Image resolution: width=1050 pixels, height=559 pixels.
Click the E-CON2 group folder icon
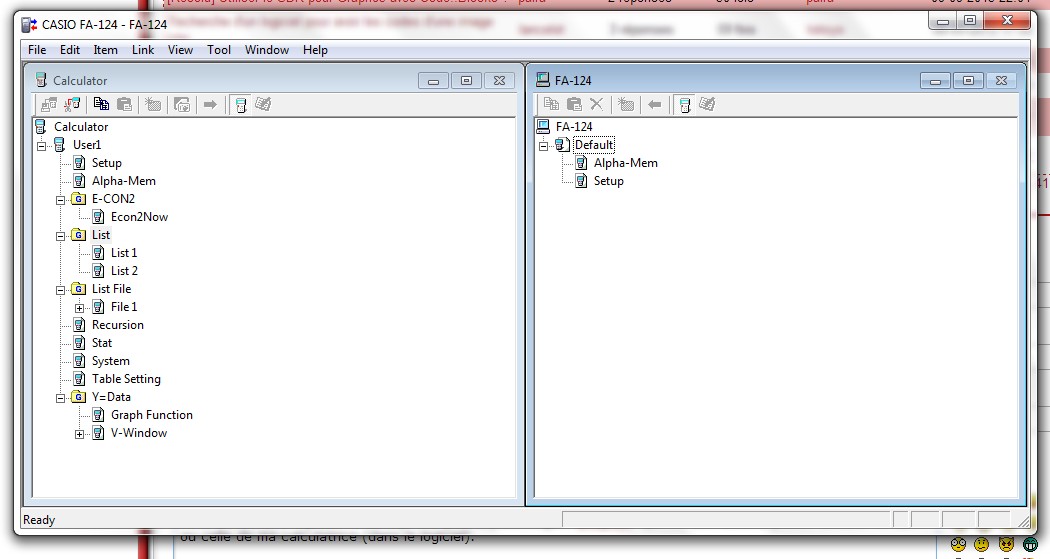tap(79, 199)
